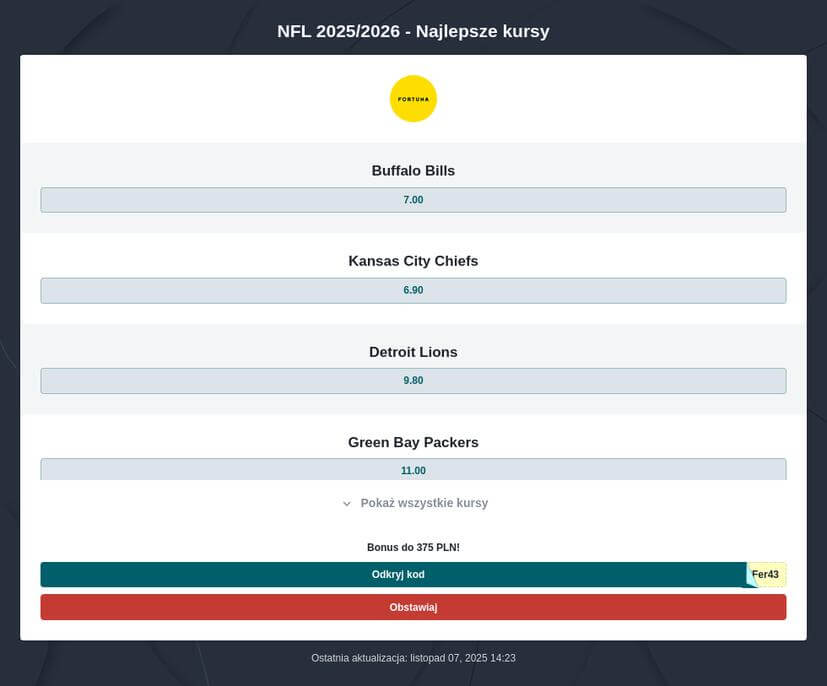827x686 pixels.
Task: Click the word FORTUNA inside the logo
Action: coord(413,100)
